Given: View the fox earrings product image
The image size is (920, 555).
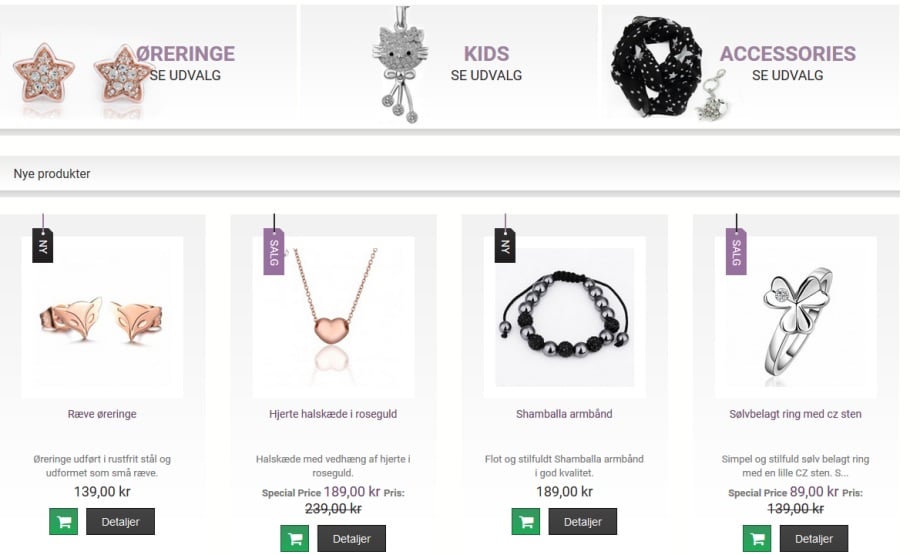Looking at the screenshot, I should [x=102, y=317].
